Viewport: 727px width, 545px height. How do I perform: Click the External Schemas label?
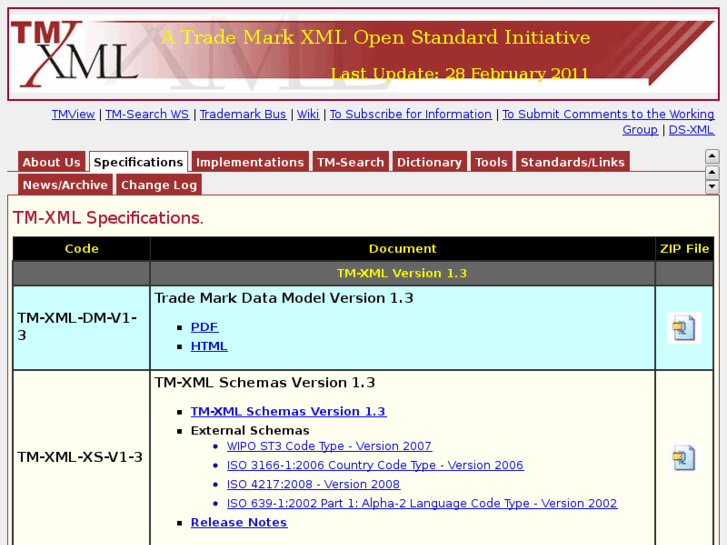(250, 430)
